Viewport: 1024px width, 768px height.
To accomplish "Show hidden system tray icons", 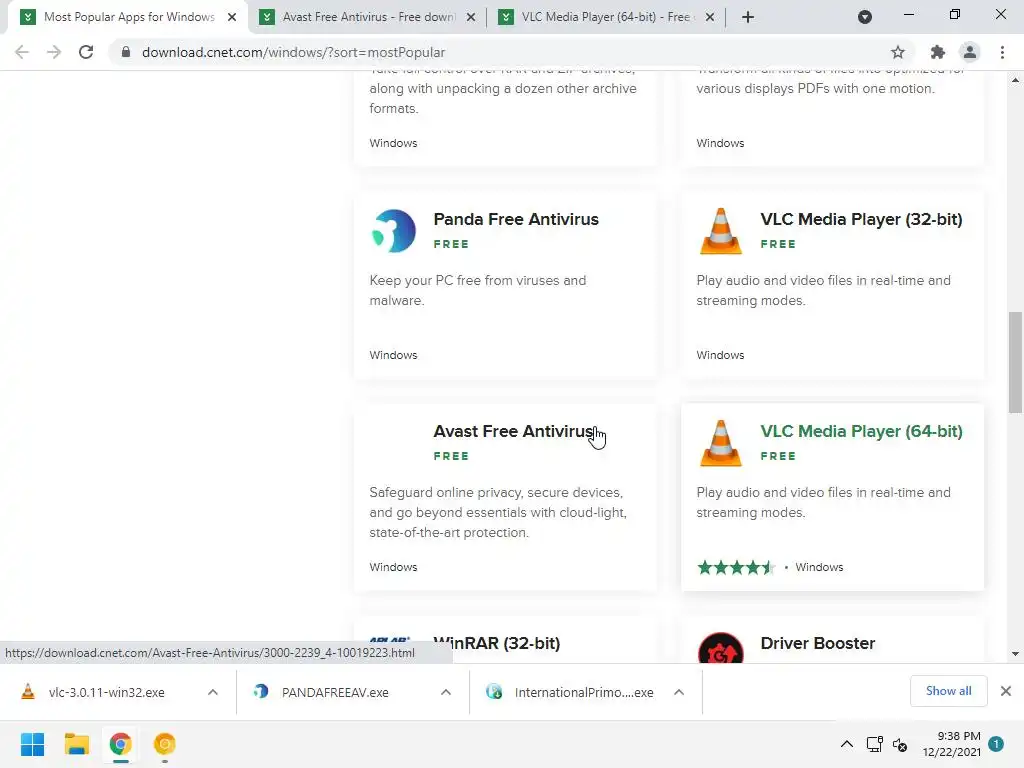I will (x=846, y=744).
